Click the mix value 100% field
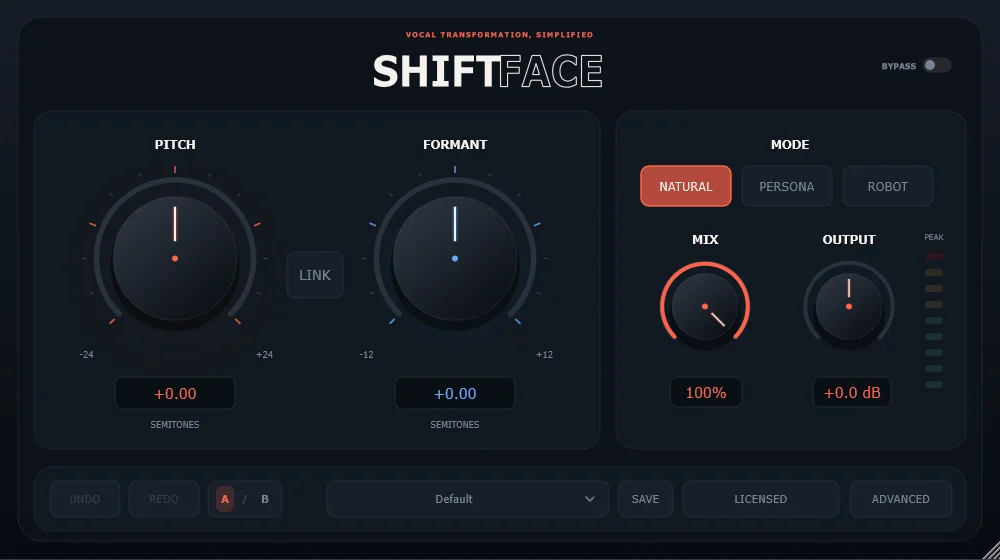This screenshot has height=560, width=1000. click(x=705, y=392)
